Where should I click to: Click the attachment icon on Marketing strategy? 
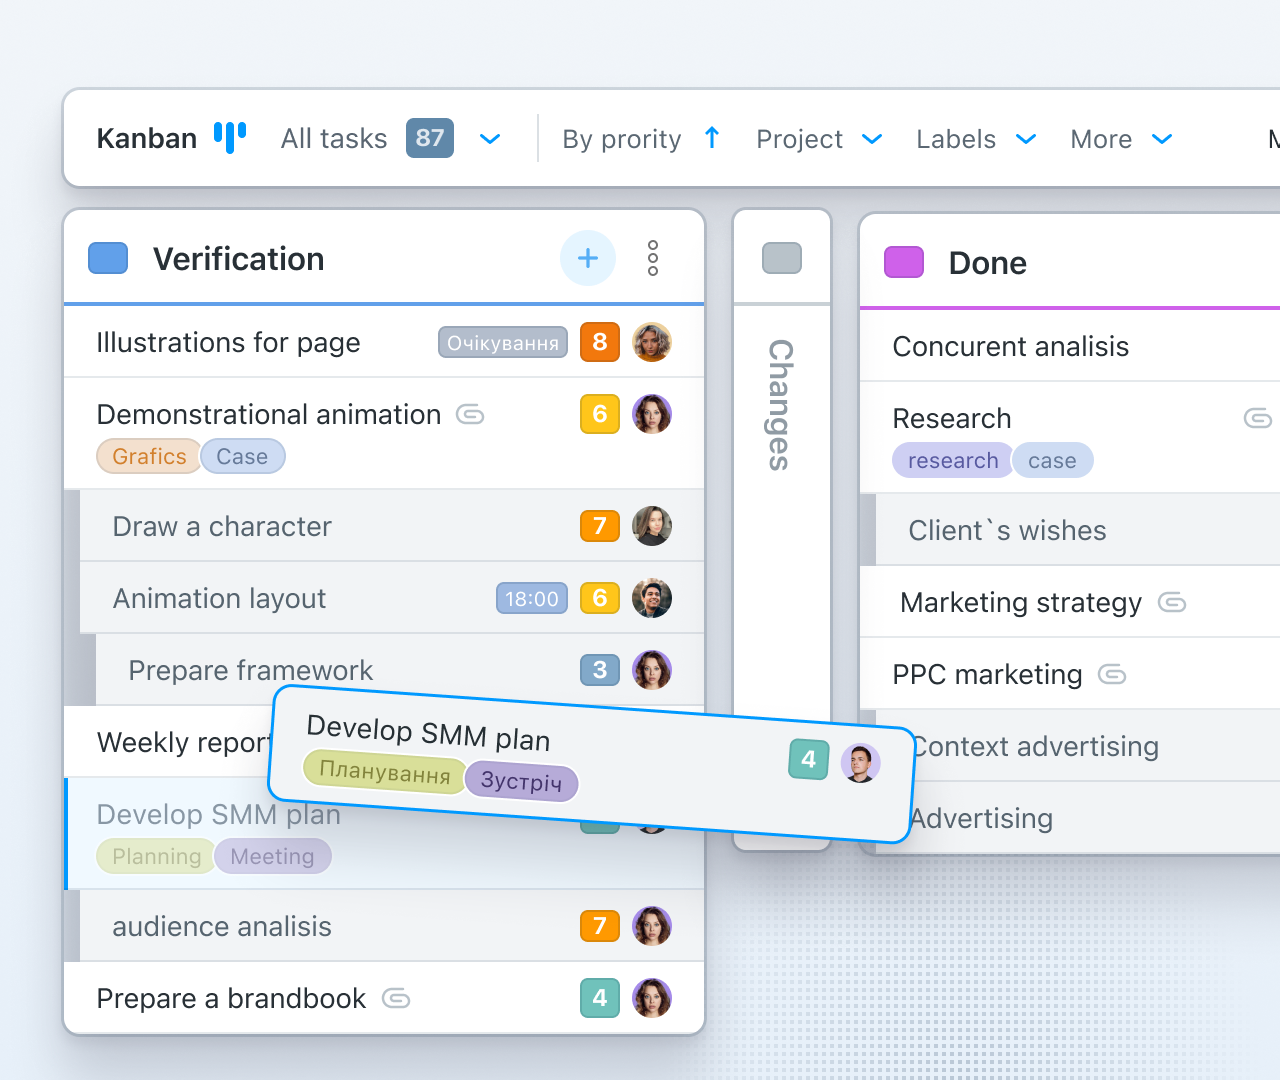[1172, 602]
